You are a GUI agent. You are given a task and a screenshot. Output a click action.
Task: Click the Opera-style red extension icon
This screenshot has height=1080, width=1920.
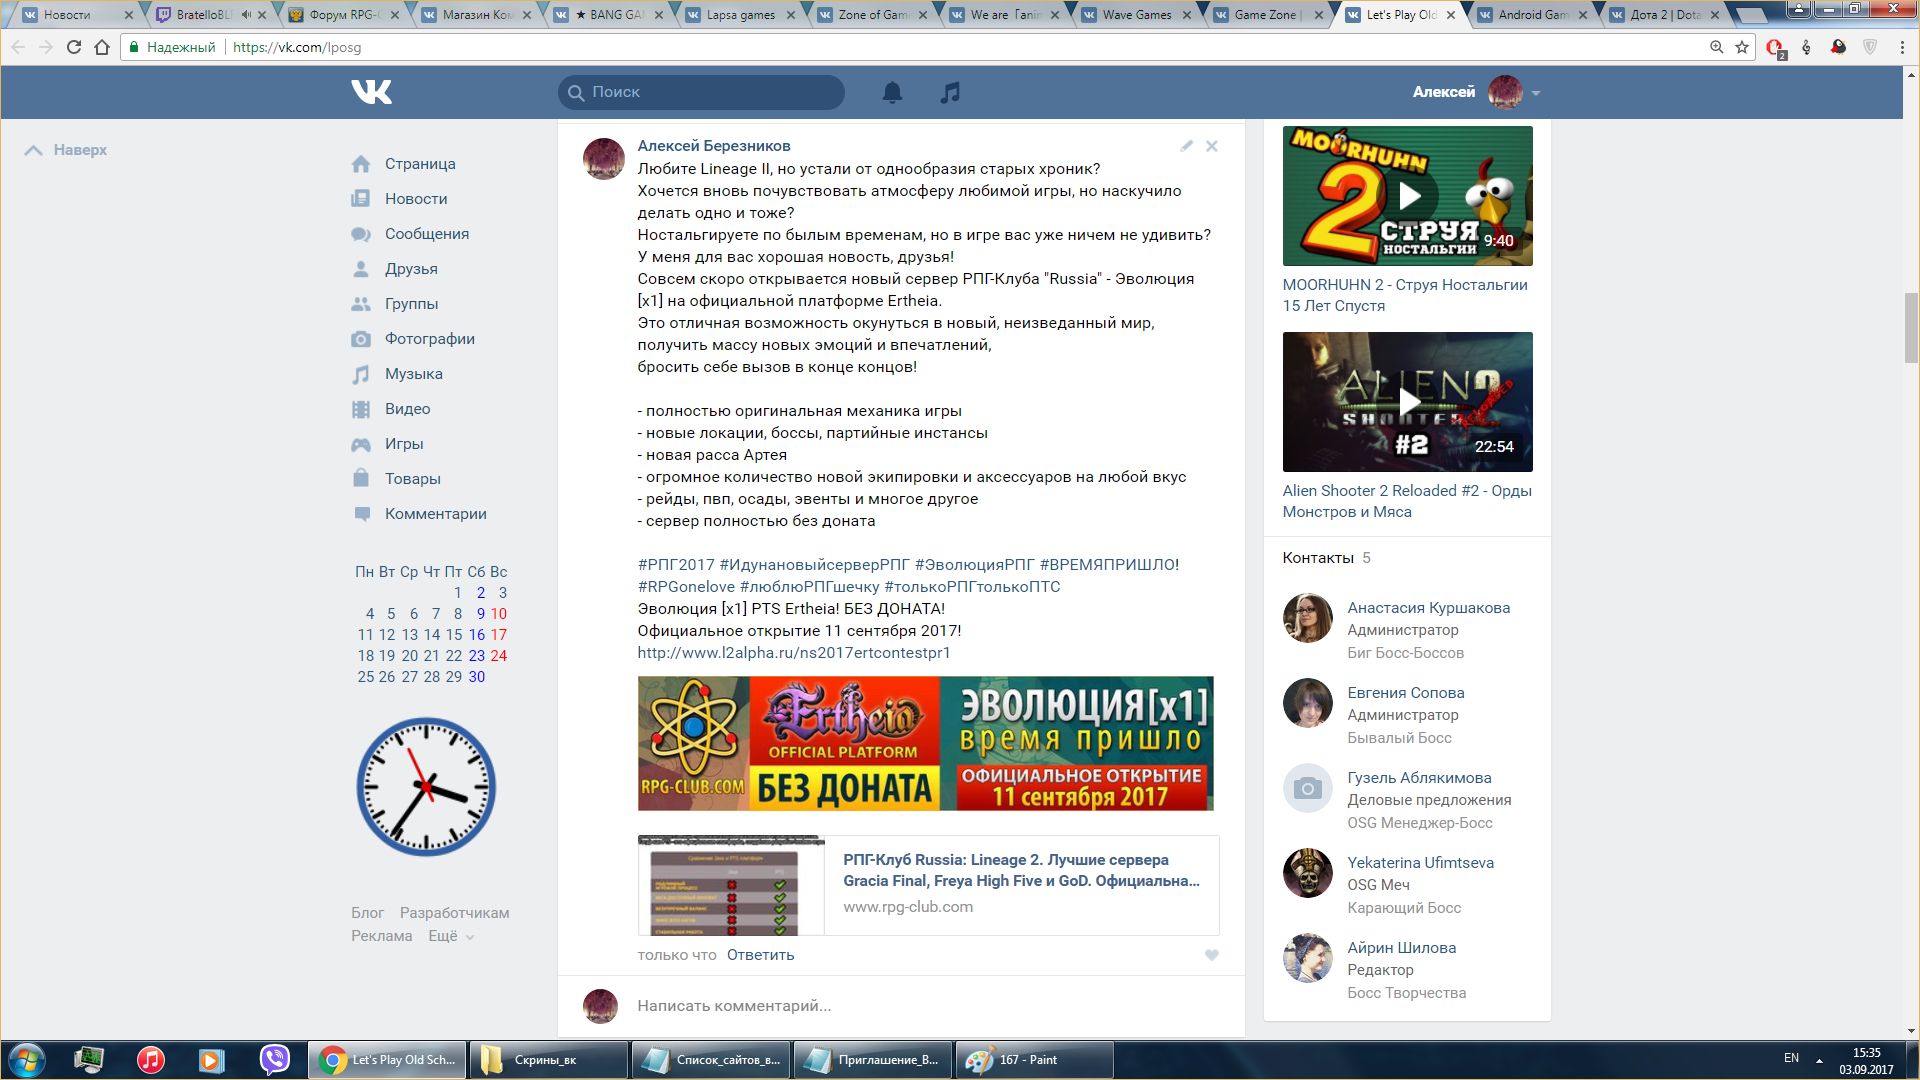coord(1775,48)
